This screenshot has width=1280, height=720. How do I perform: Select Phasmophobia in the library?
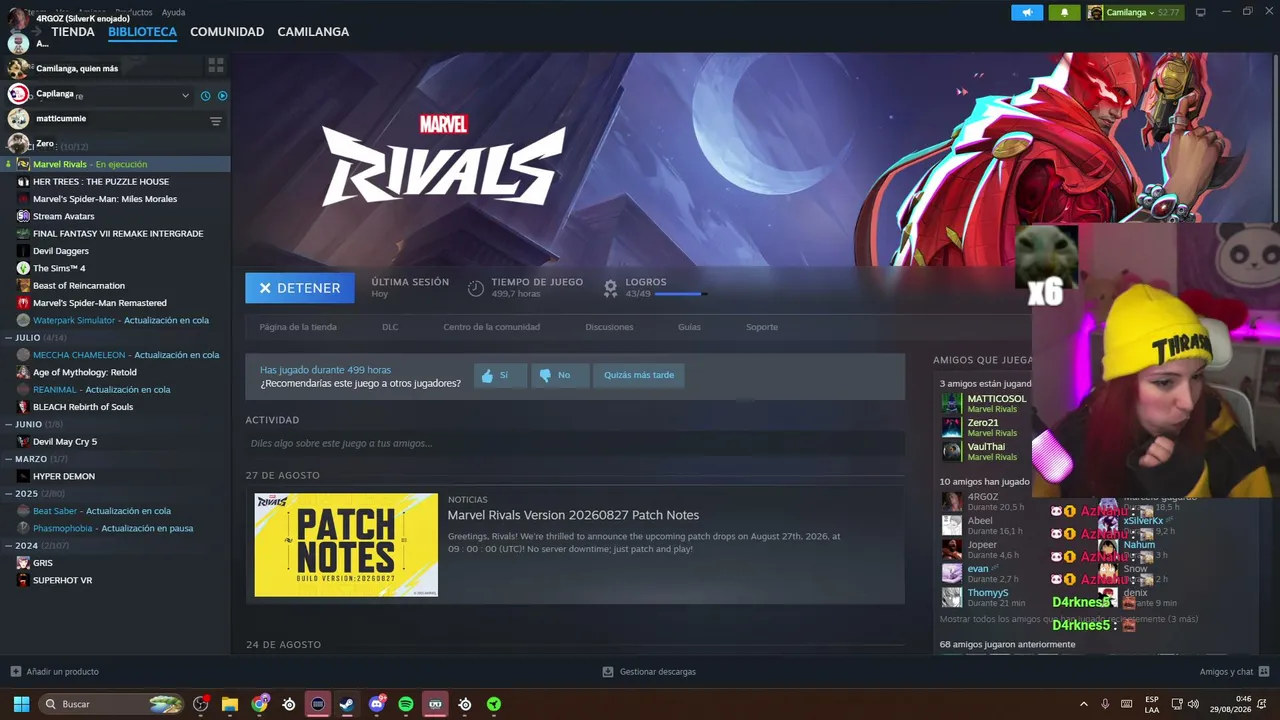115,528
